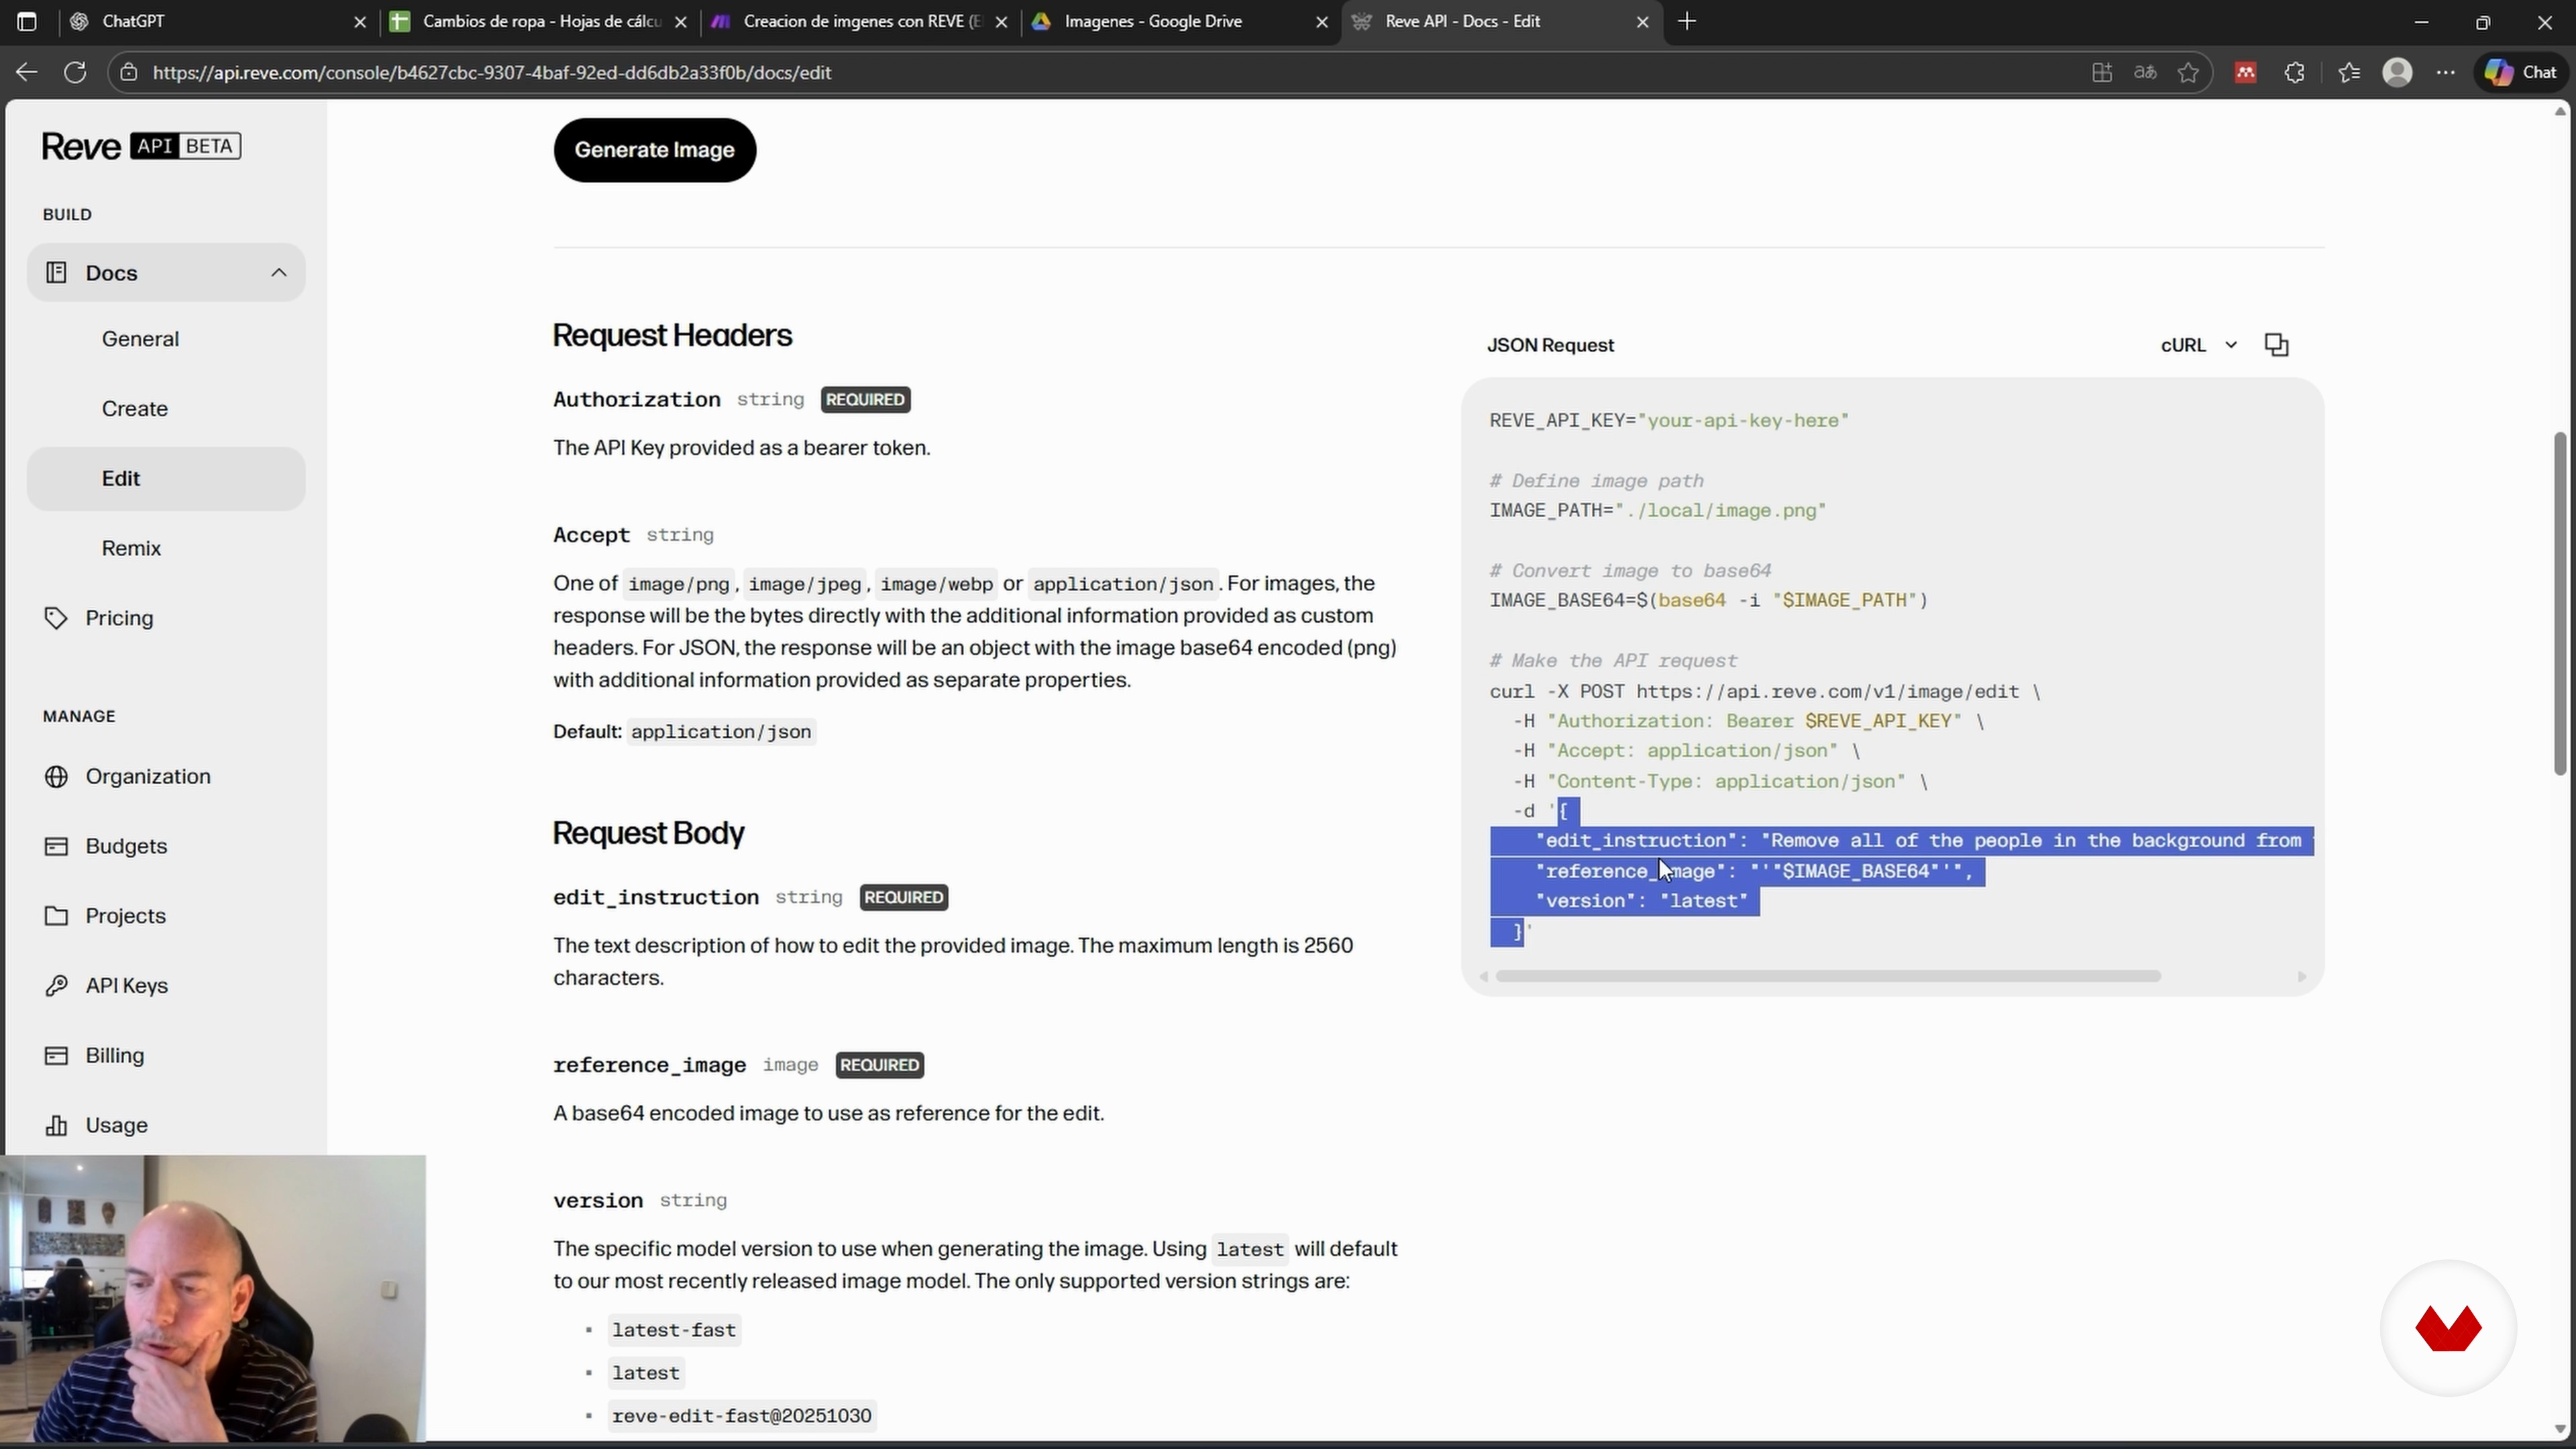Open the Create docs page
The image size is (2576, 1449).
135,409
